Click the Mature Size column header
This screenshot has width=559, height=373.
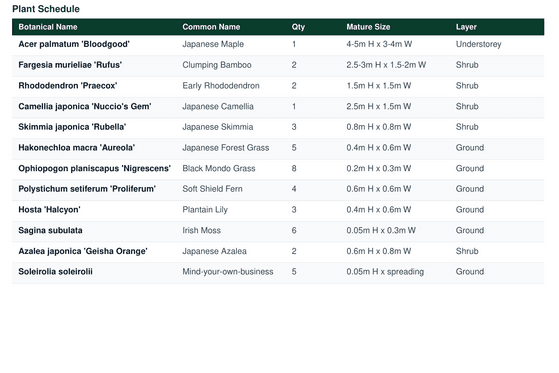(368, 27)
